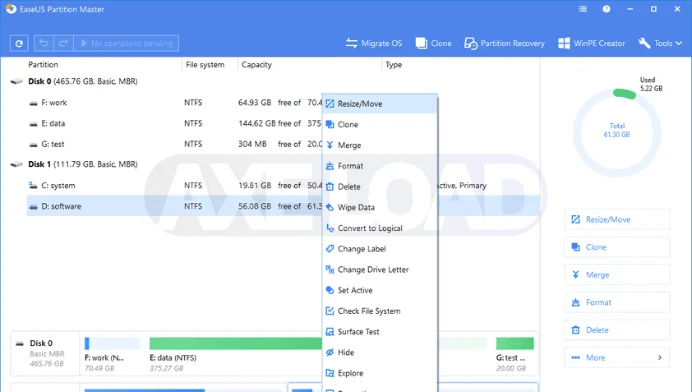Click Merge button in right panel
692x392 pixels.
(x=617, y=275)
